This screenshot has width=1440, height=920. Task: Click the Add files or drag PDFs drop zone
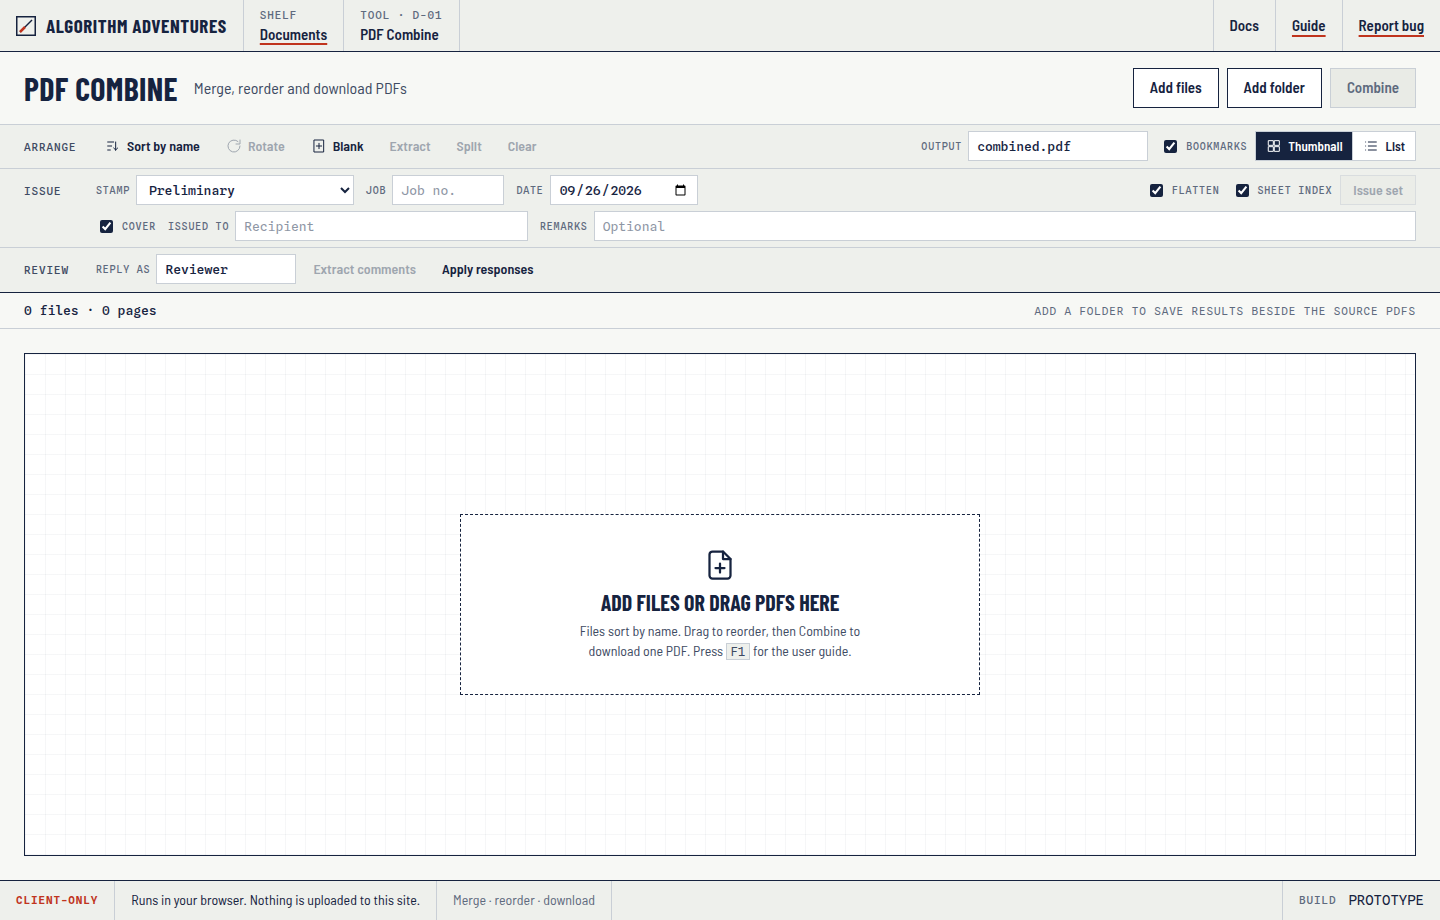[720, 604]
